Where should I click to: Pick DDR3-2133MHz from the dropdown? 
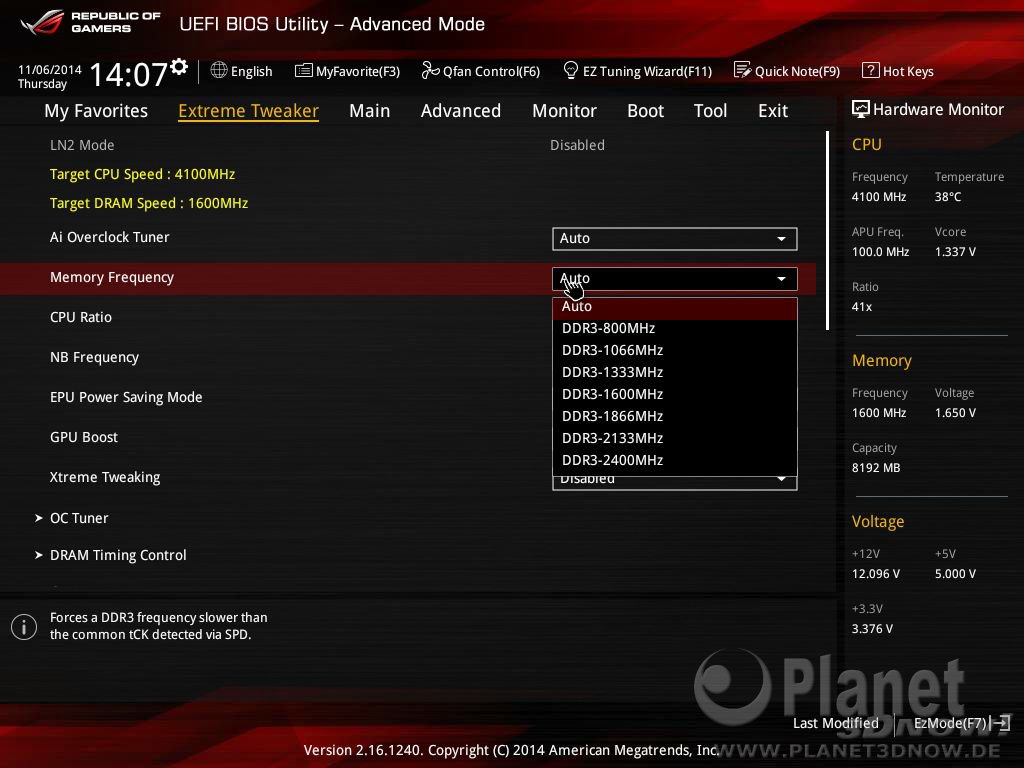[x=675, y=438]
